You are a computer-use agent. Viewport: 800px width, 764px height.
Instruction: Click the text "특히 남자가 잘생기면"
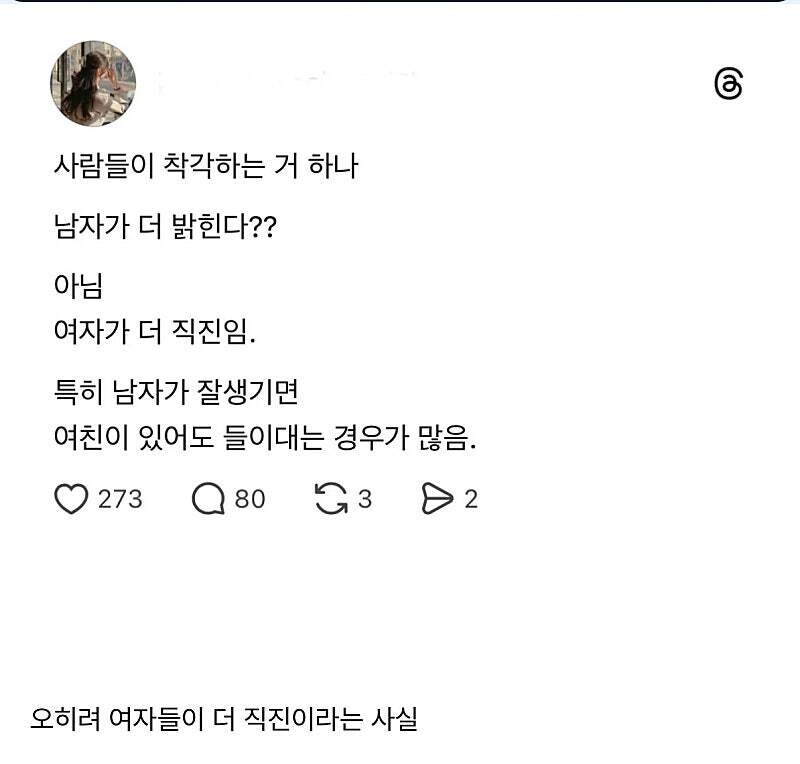(x=176, y=392)
